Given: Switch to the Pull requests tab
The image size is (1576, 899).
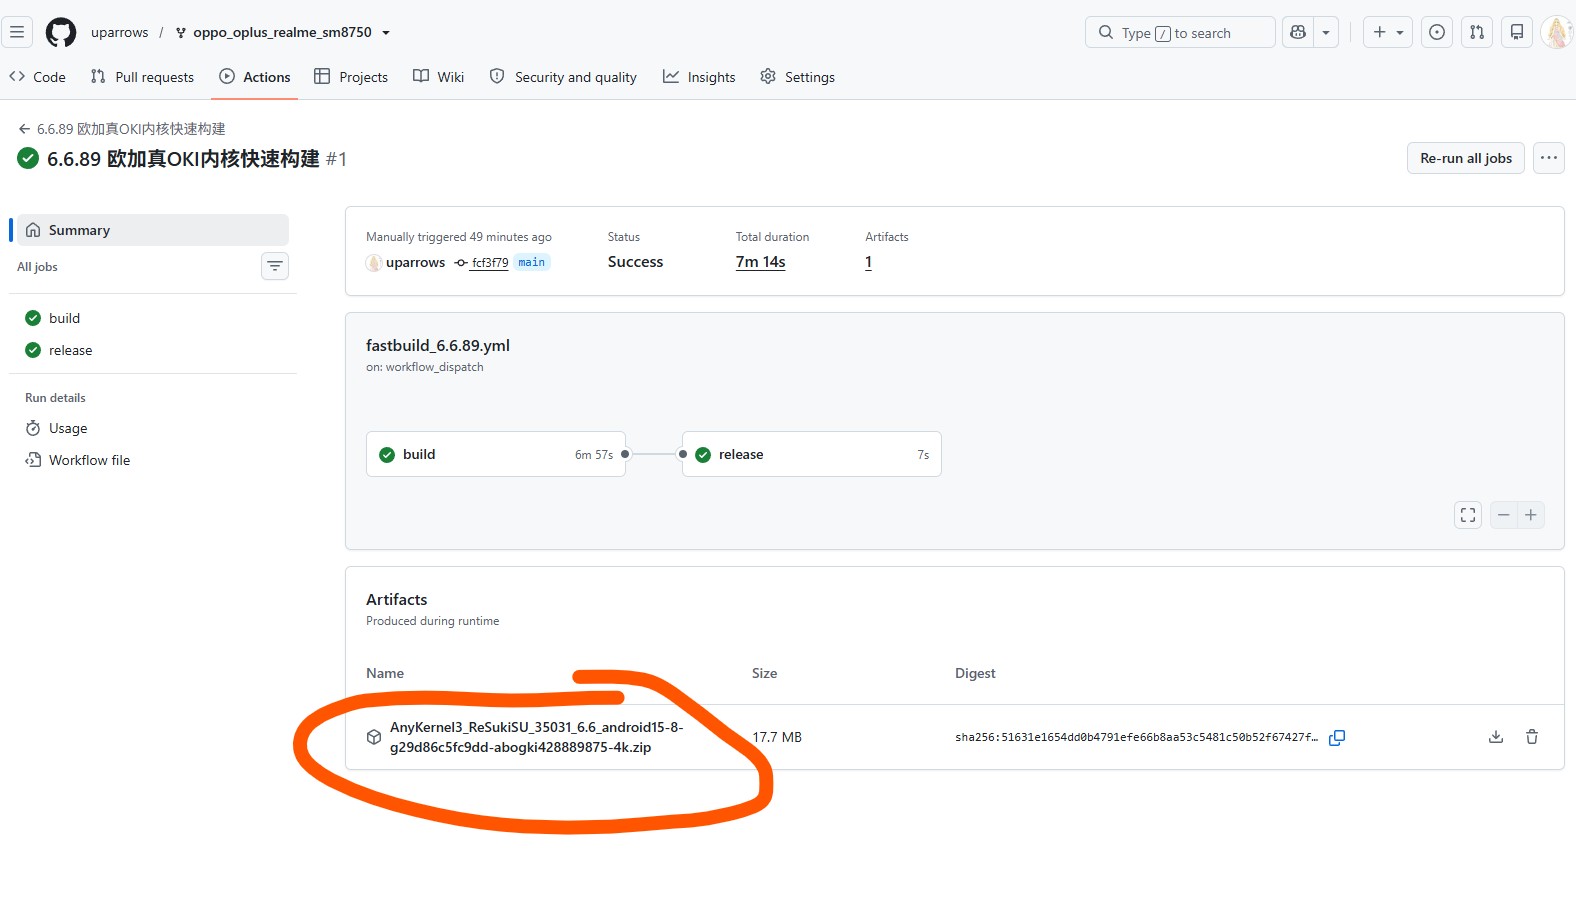Looking at the screenshot, I should [x=142, y=77].
